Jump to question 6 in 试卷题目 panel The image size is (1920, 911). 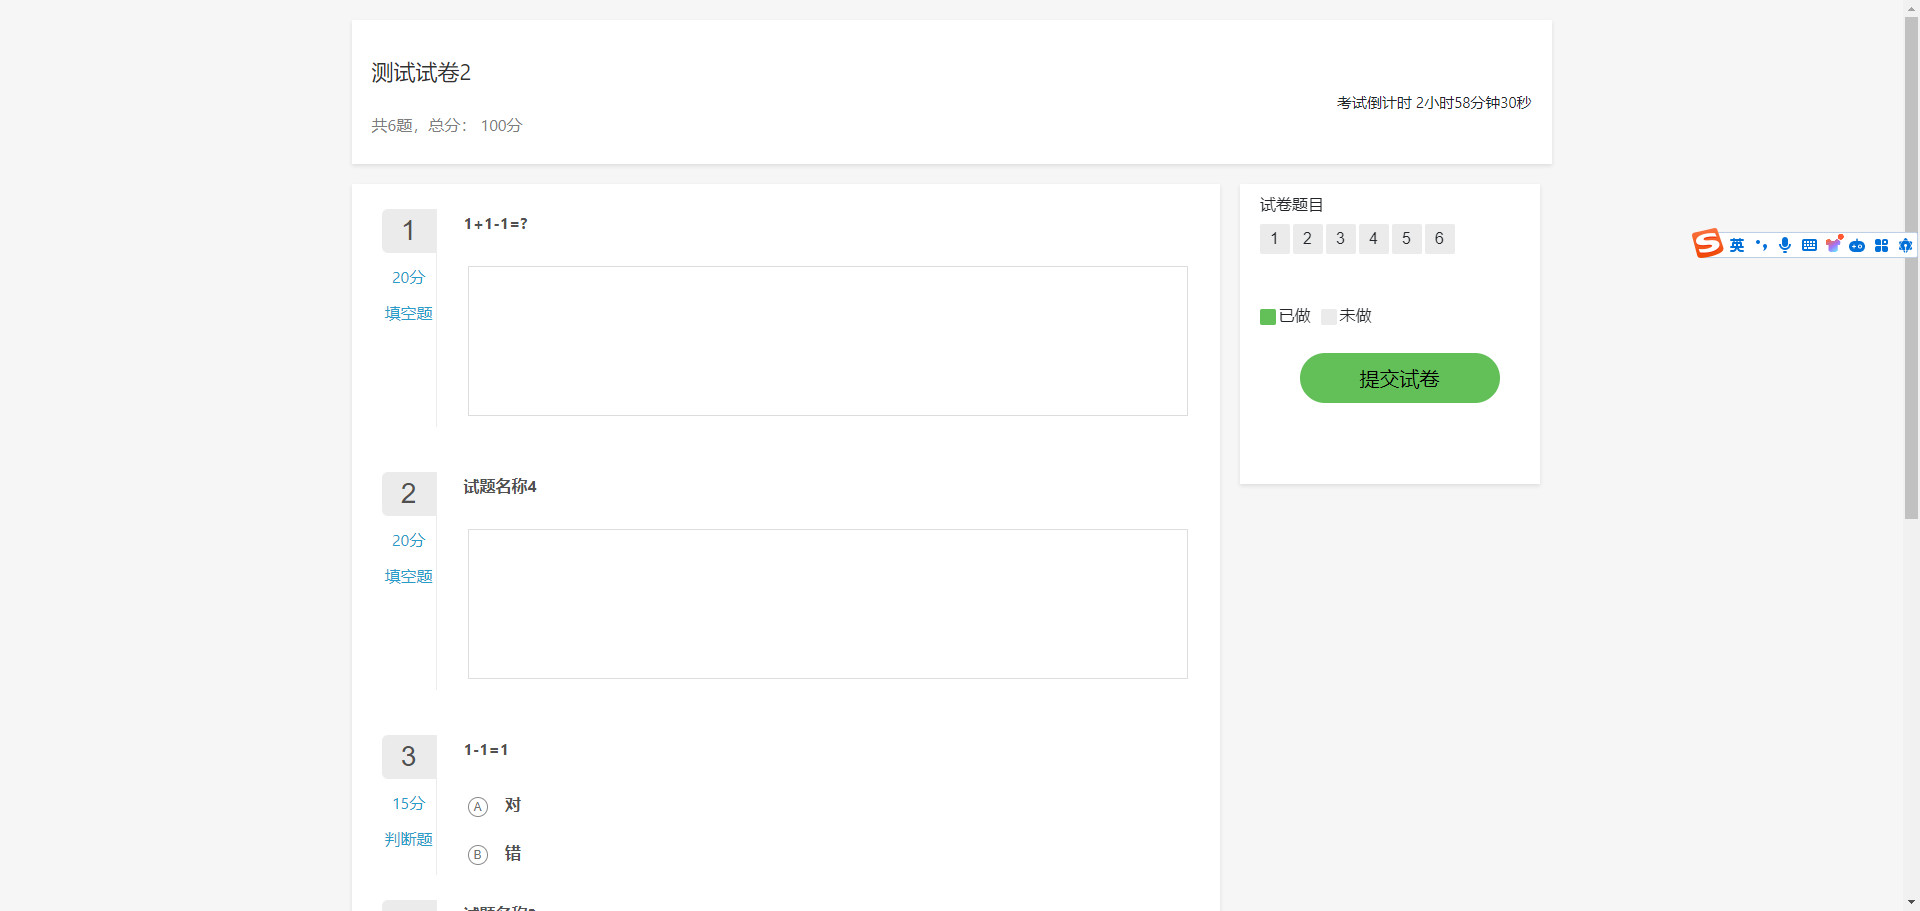click(x=1439, y=239)
